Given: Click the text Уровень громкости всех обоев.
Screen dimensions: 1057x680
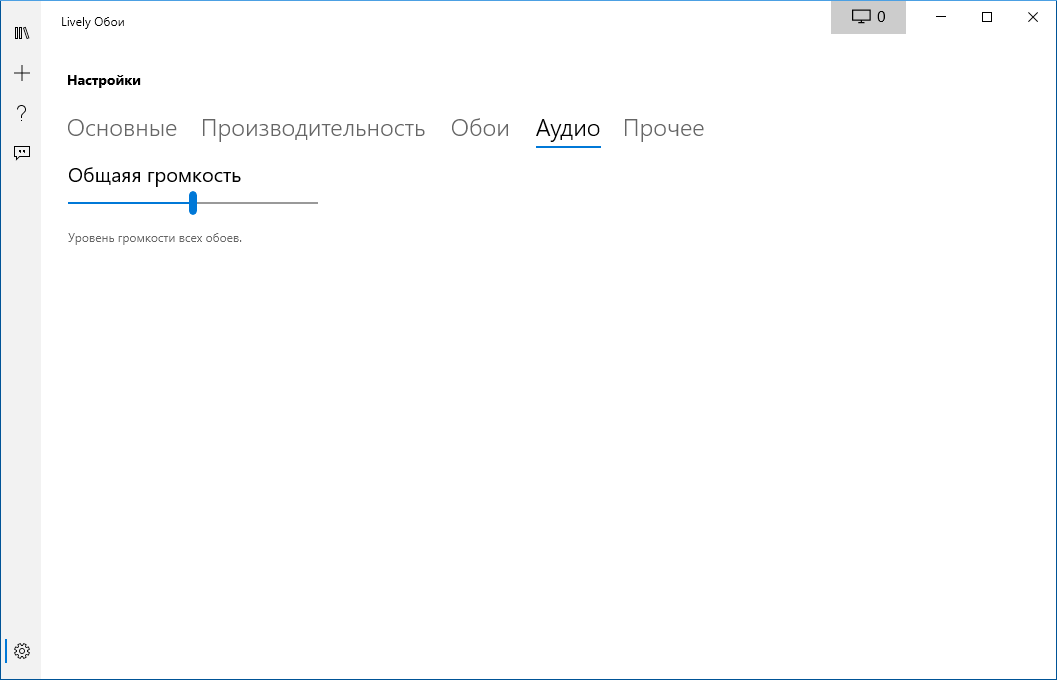Looking at the screenshot, I should (154, 238).
